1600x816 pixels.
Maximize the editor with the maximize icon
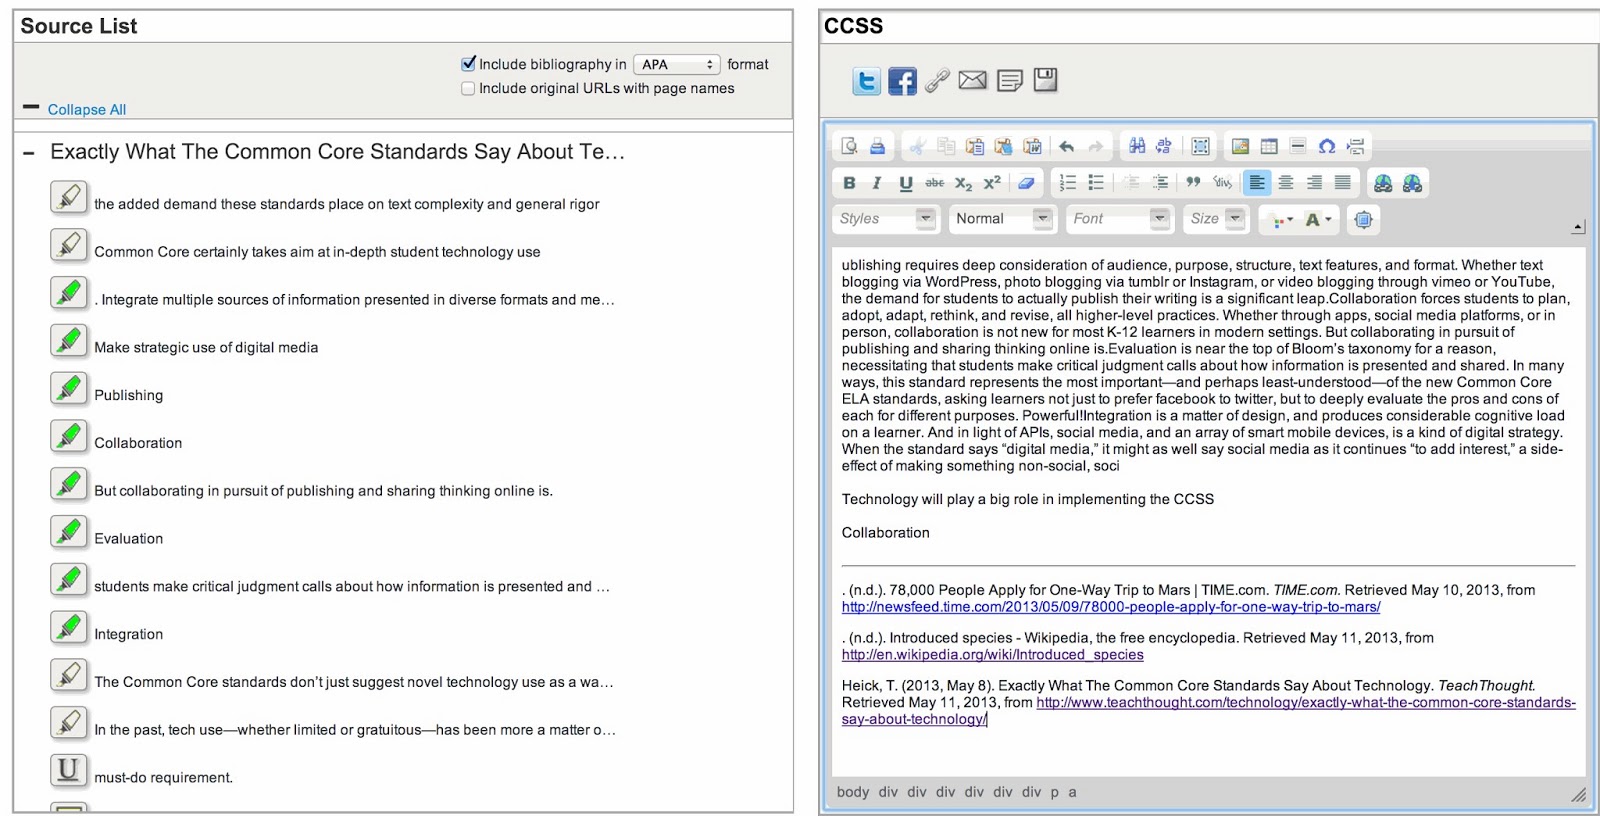click(1363, 219)
